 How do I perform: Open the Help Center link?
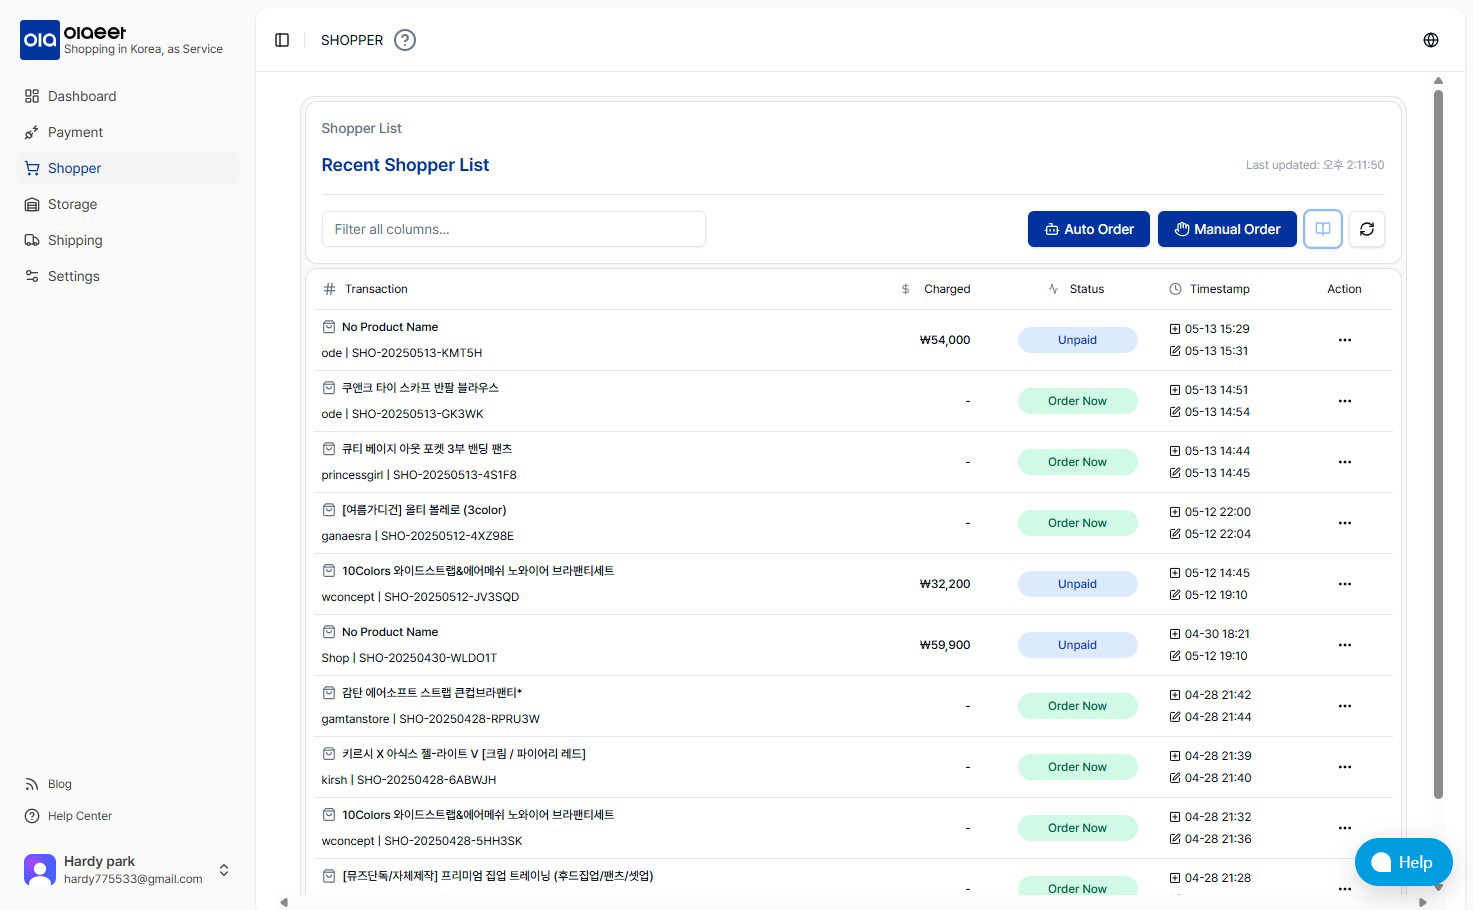(80, 816)
